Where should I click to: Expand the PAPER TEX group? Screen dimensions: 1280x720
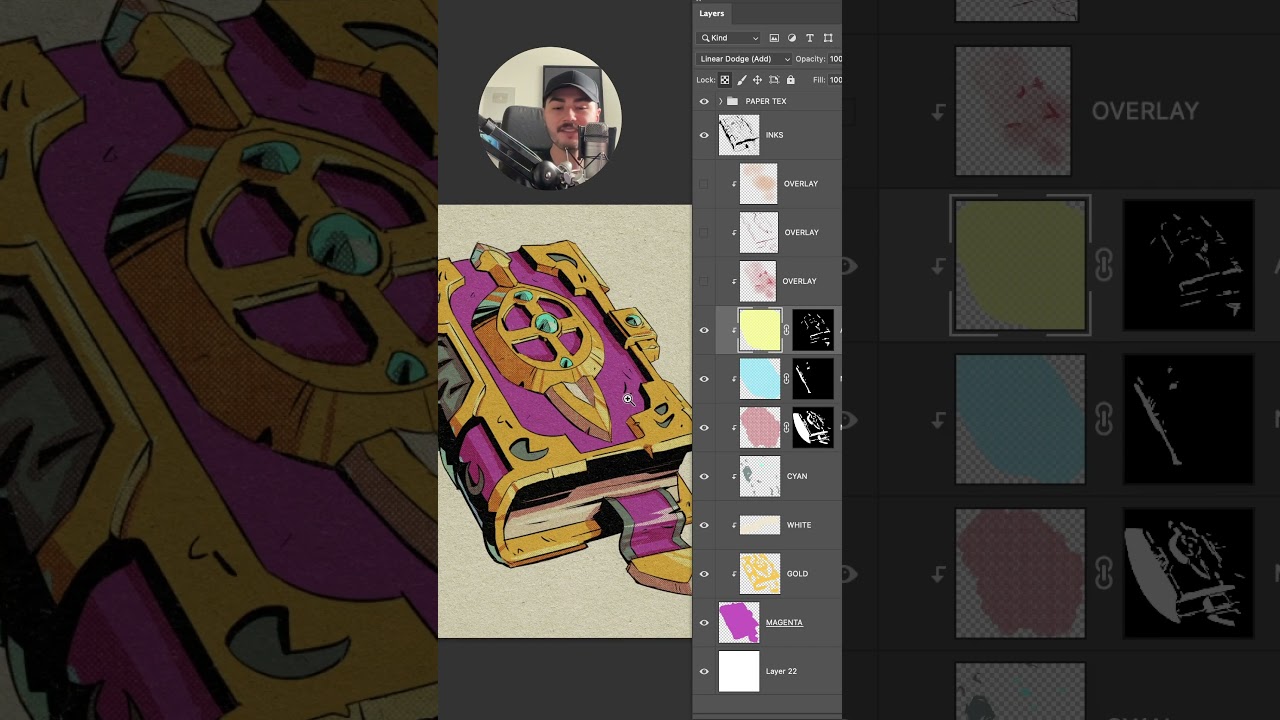(x=720, y=101)
